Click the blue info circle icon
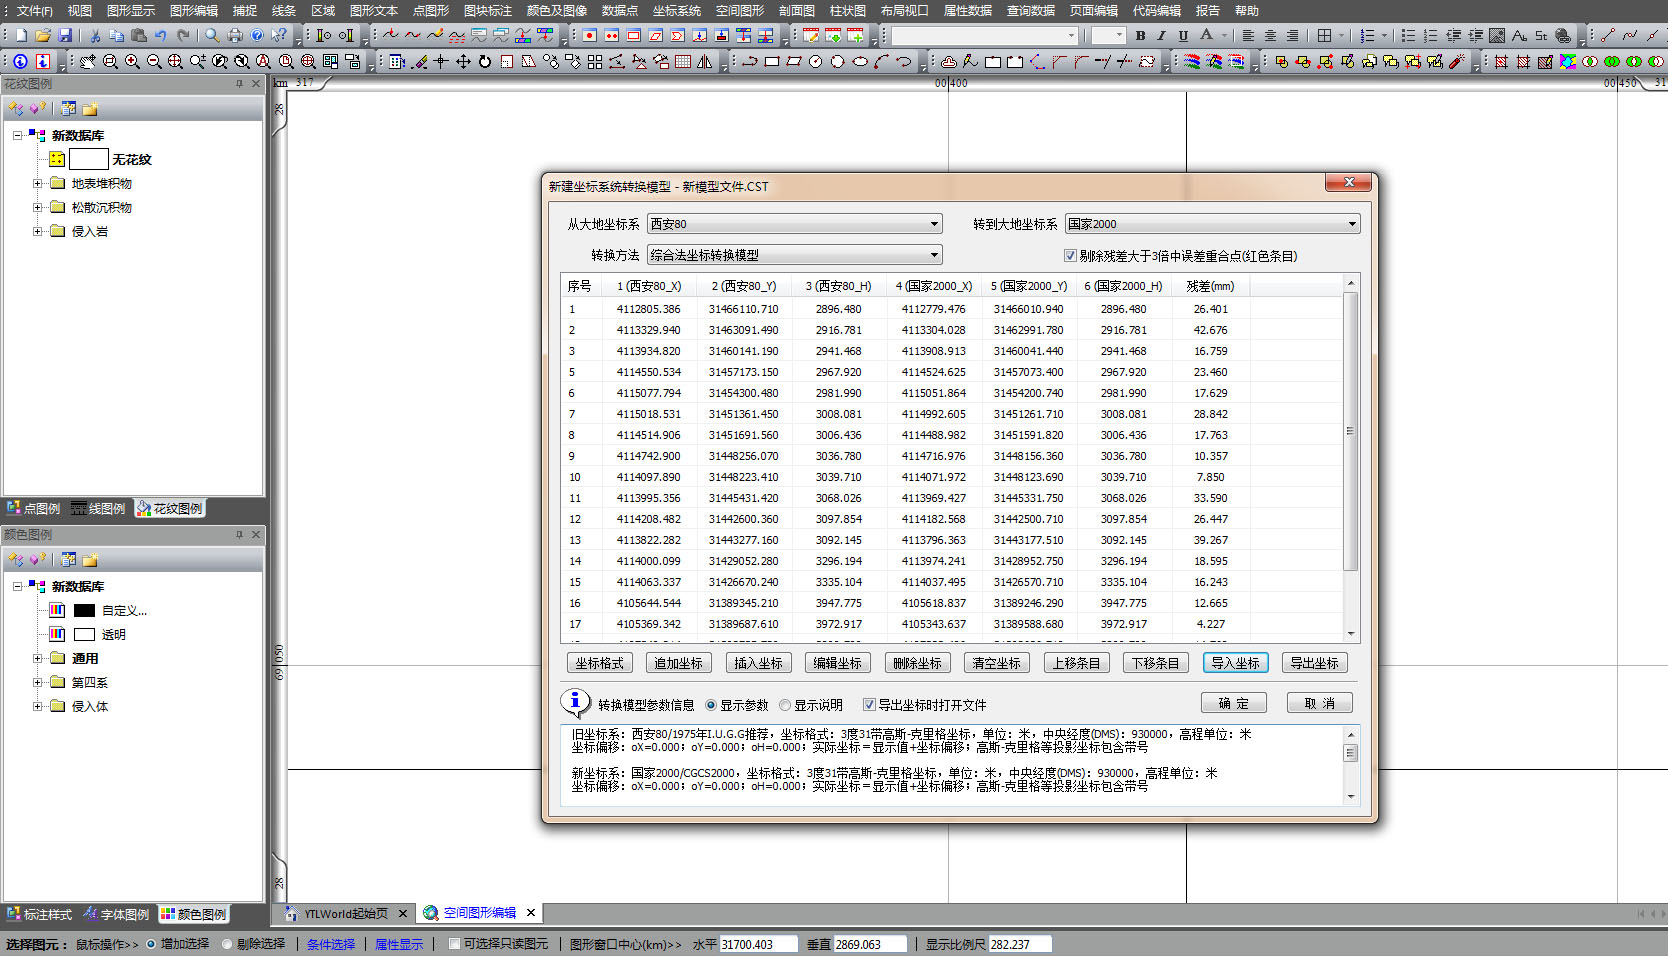Screen dimensions: 1668x956 point(20,61)
